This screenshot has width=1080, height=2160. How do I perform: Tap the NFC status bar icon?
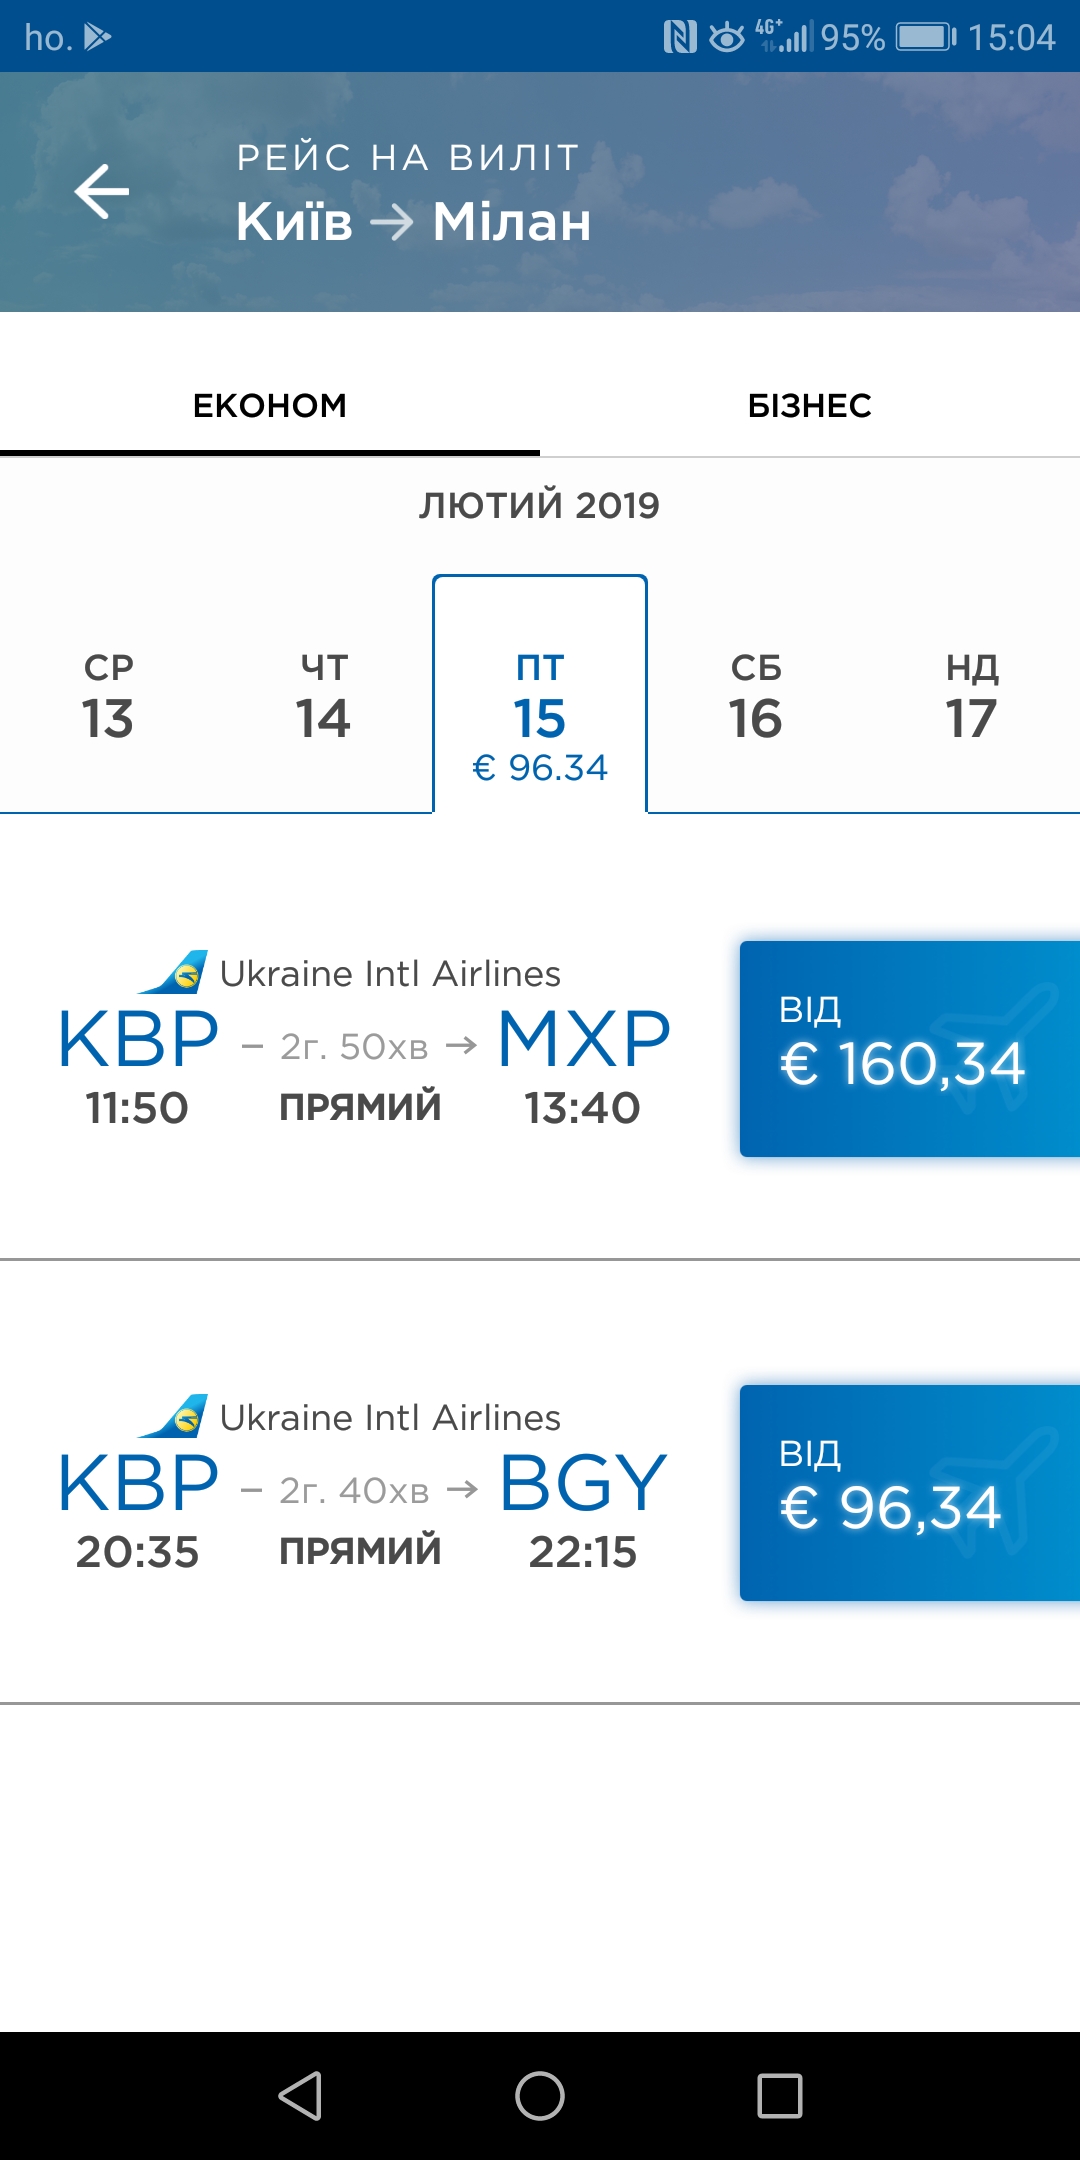(x=680, y=37)
